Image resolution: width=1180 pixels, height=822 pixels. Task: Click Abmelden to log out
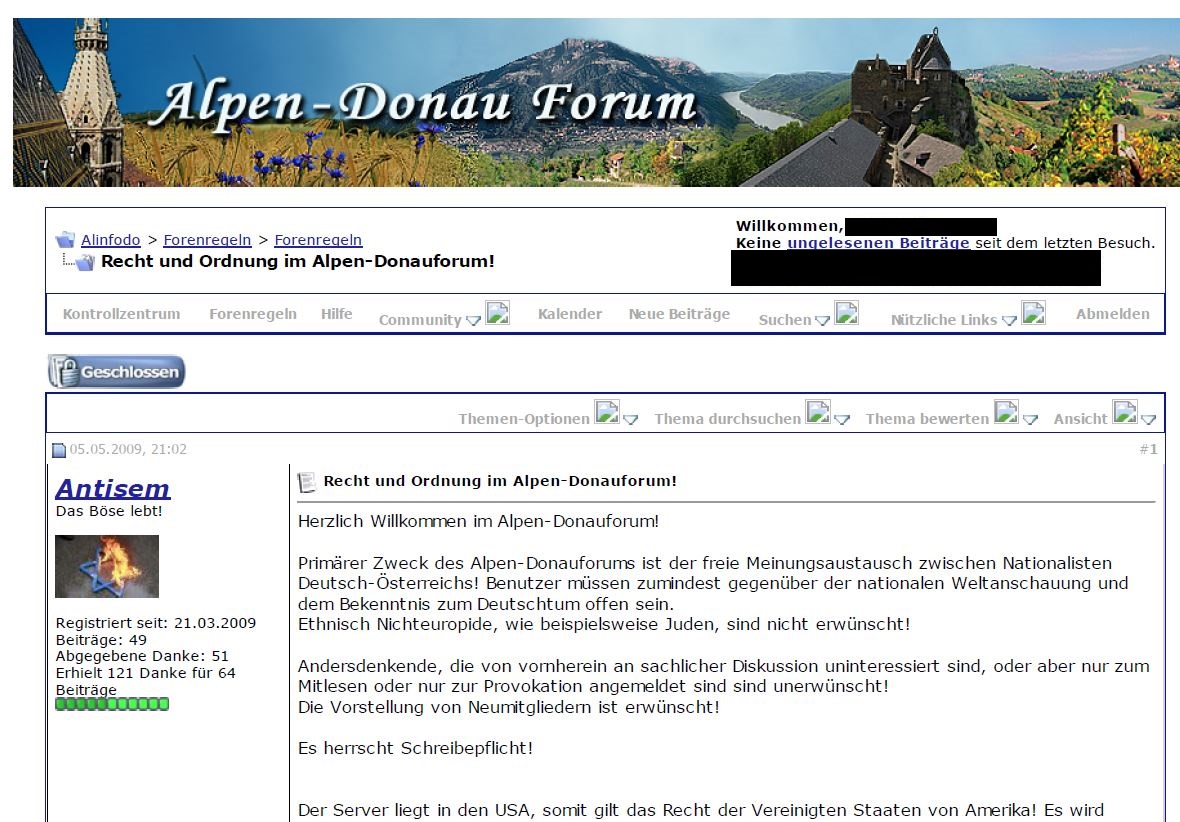[1112, 314]
